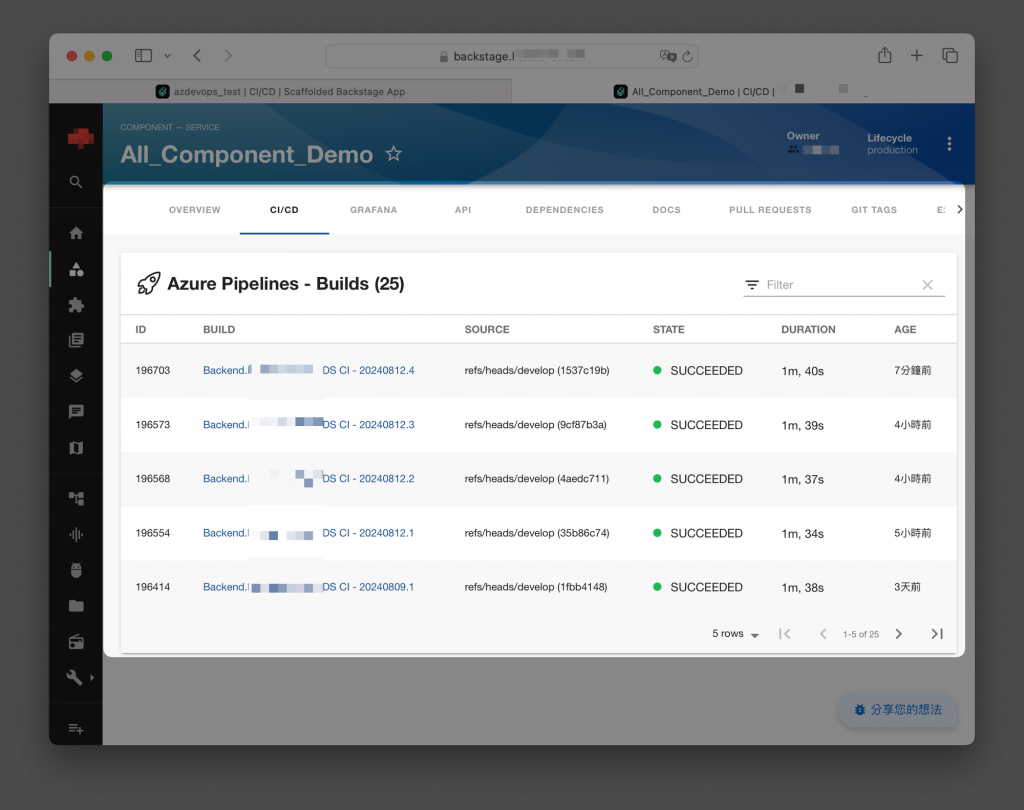The image size is (1024, 810).
Task: Open the three-dot entity menu
Action: (949, 144)
